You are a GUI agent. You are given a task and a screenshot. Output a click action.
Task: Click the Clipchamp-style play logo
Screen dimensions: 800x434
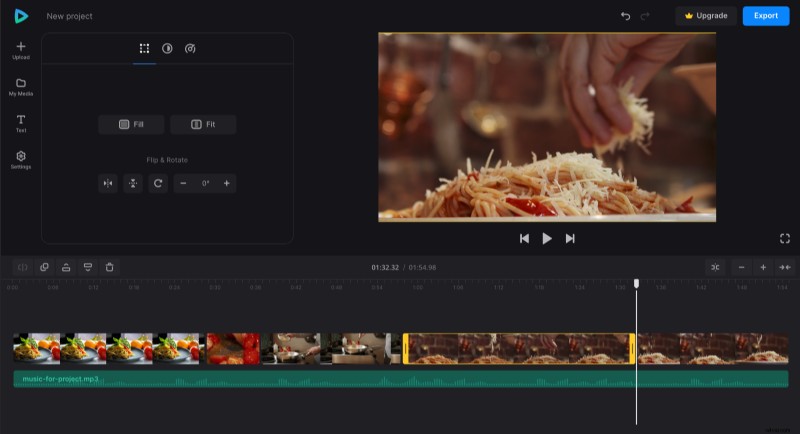click(21, 16)
